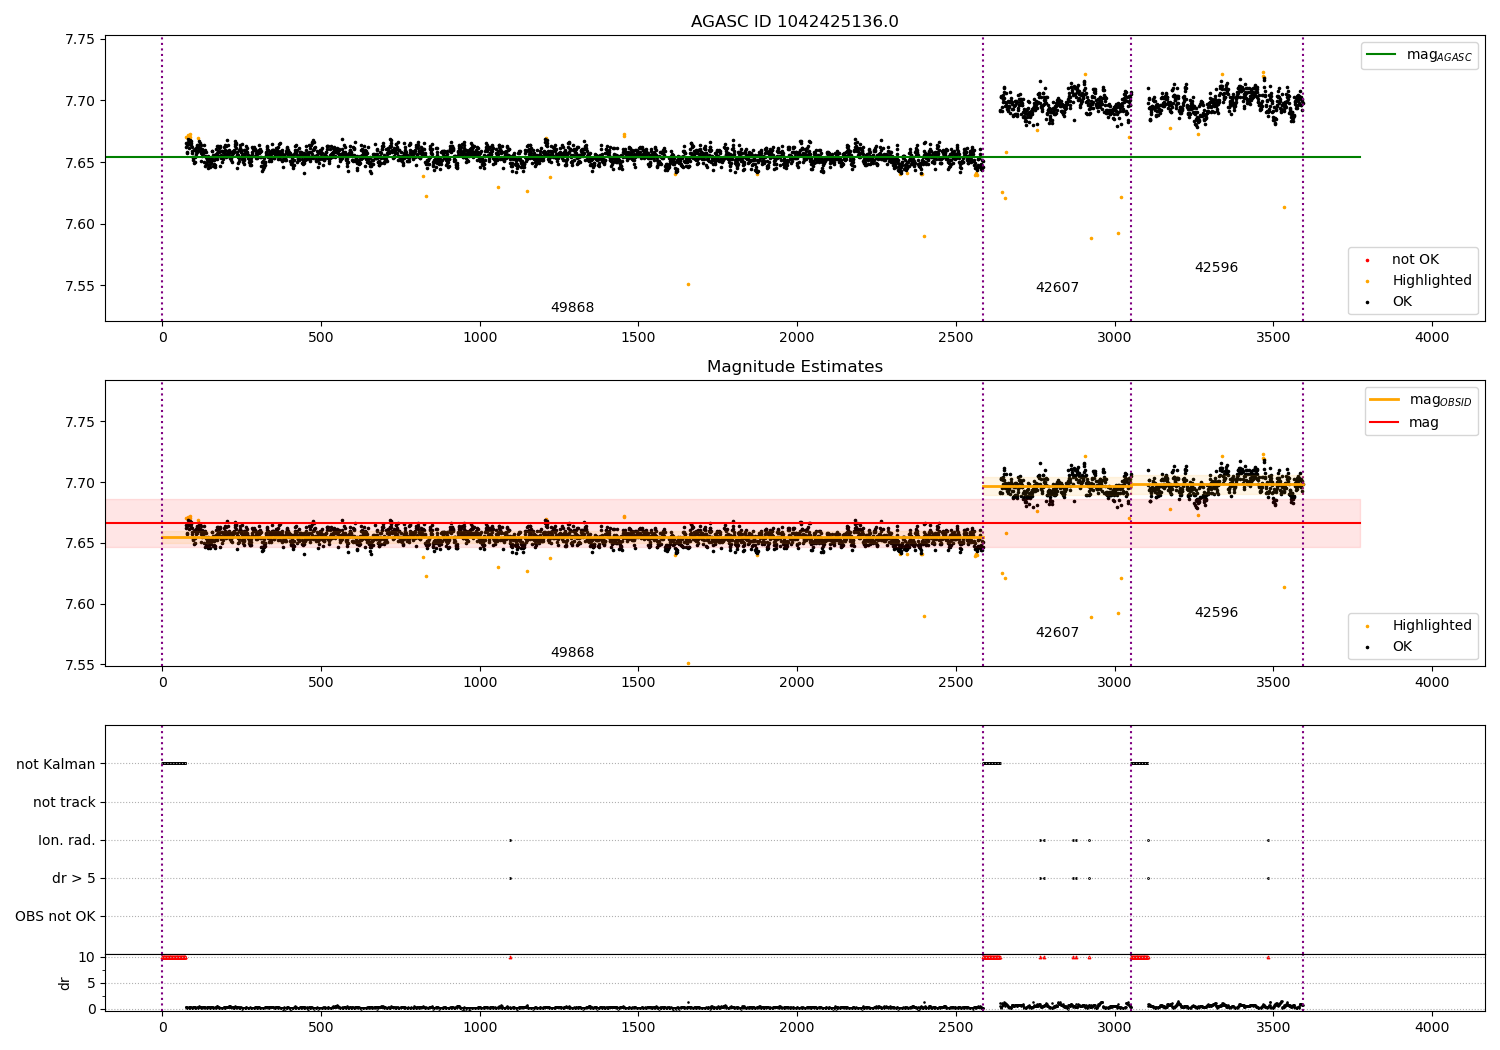Select the orange mag OBSID legend line
Viewport: 1500px width, 1050px height.
1384,400
